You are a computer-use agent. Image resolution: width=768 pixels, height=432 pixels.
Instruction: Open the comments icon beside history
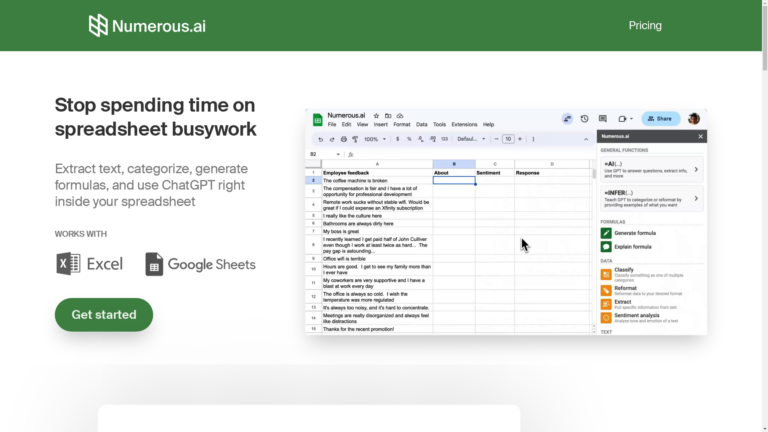[602, 119]
